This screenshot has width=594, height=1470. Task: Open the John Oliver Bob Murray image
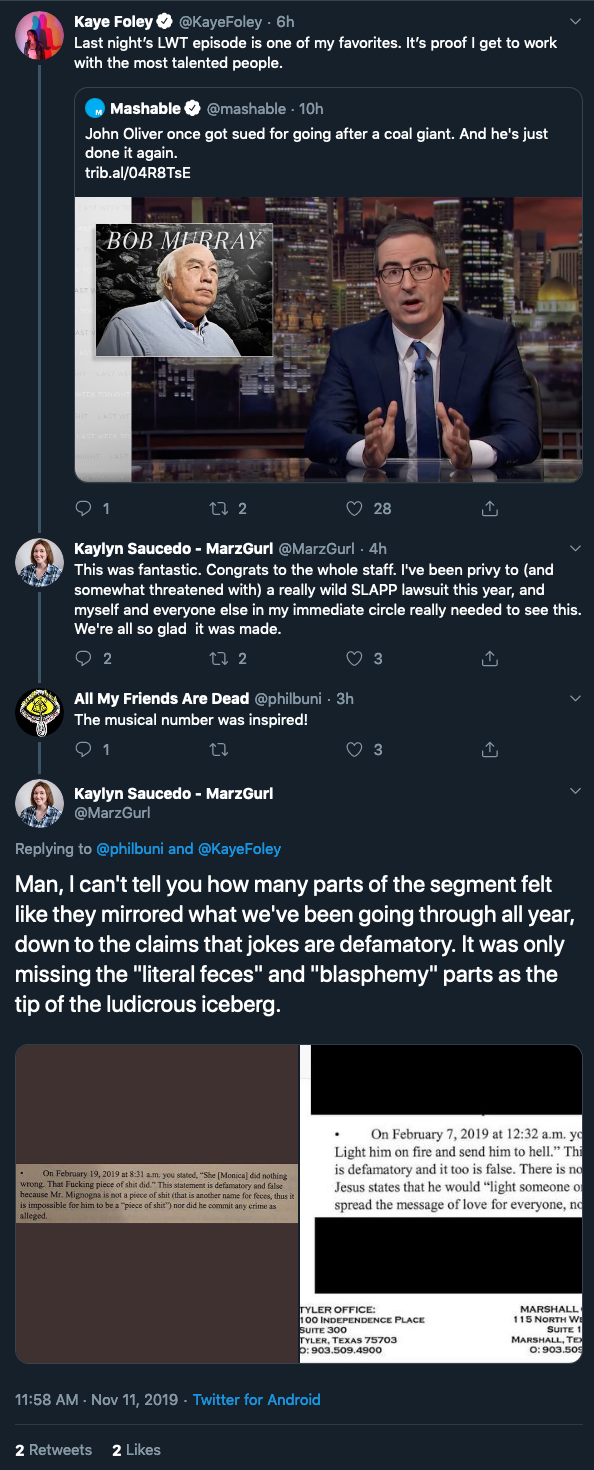(329, 339)
